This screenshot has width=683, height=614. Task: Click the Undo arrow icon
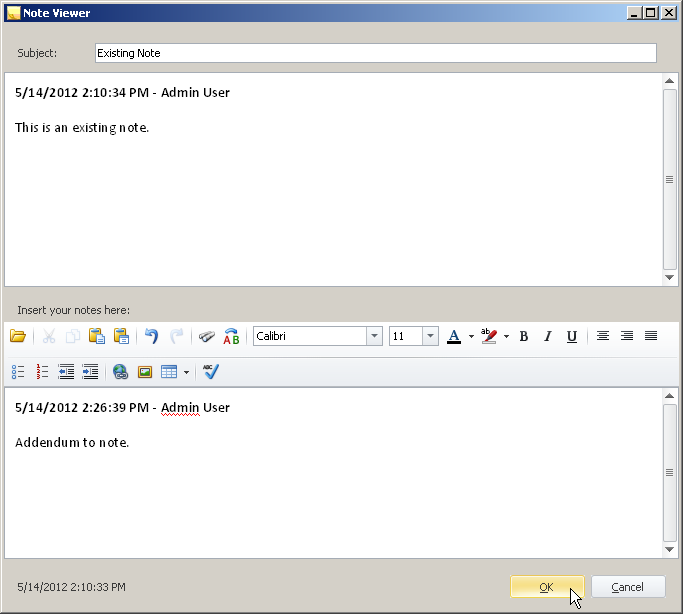coord(151,337)
